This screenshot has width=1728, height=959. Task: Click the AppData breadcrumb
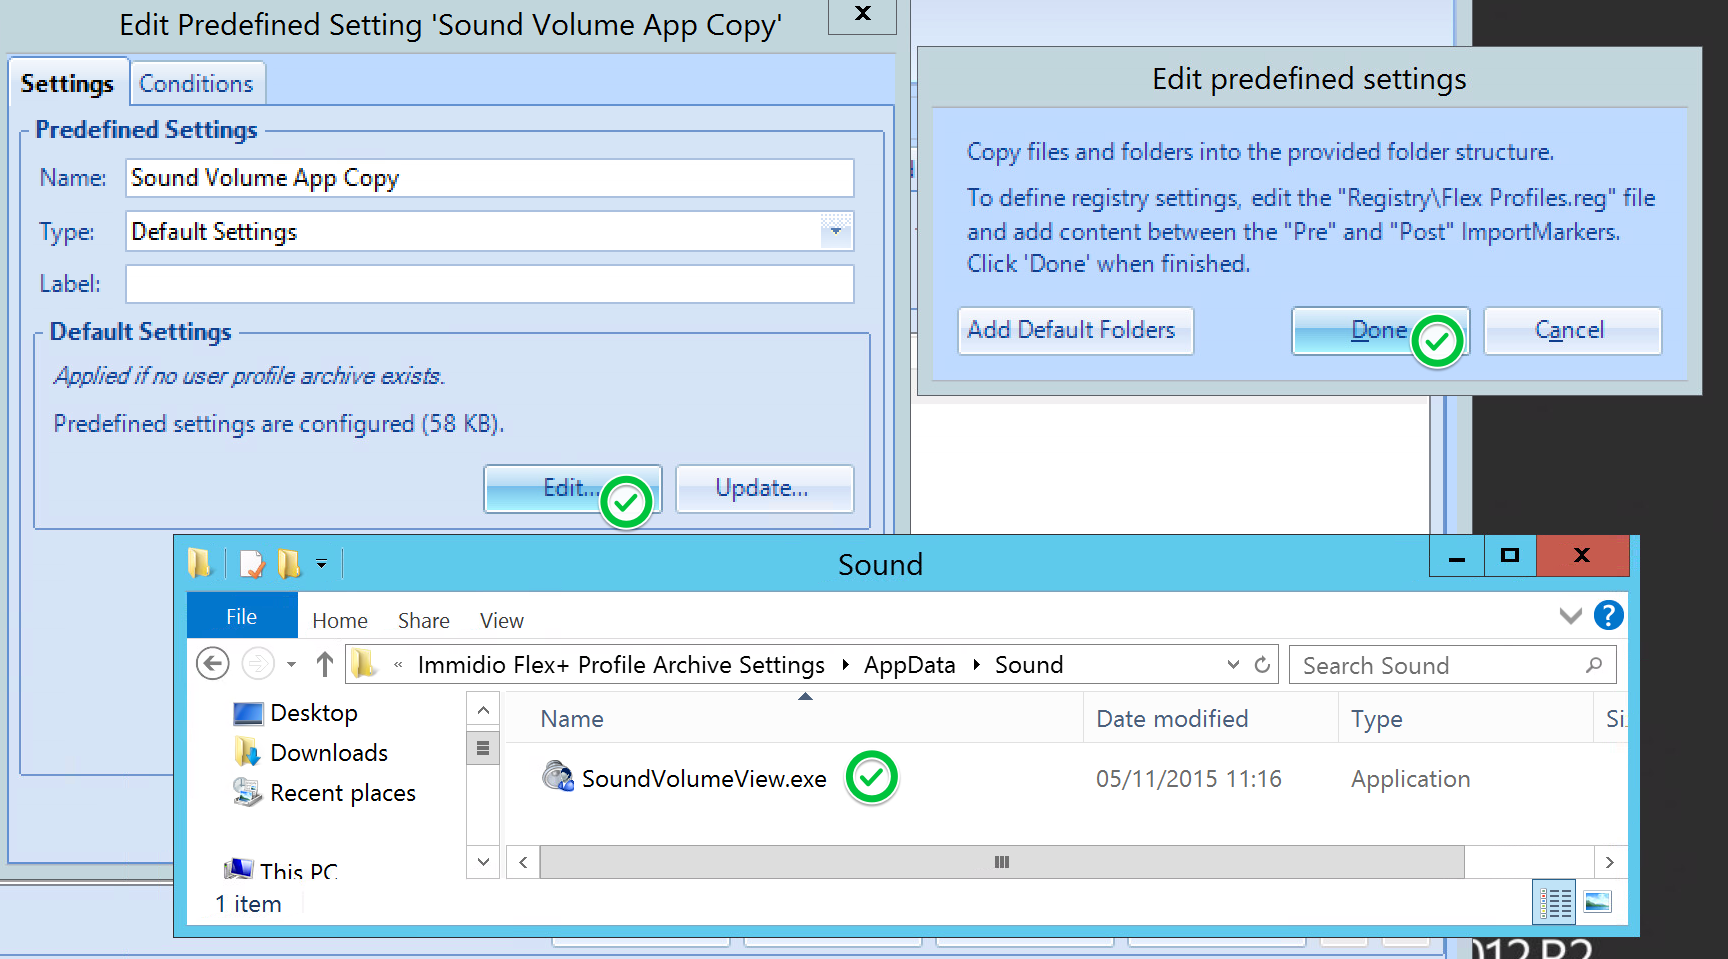click(x=909, y=665)
